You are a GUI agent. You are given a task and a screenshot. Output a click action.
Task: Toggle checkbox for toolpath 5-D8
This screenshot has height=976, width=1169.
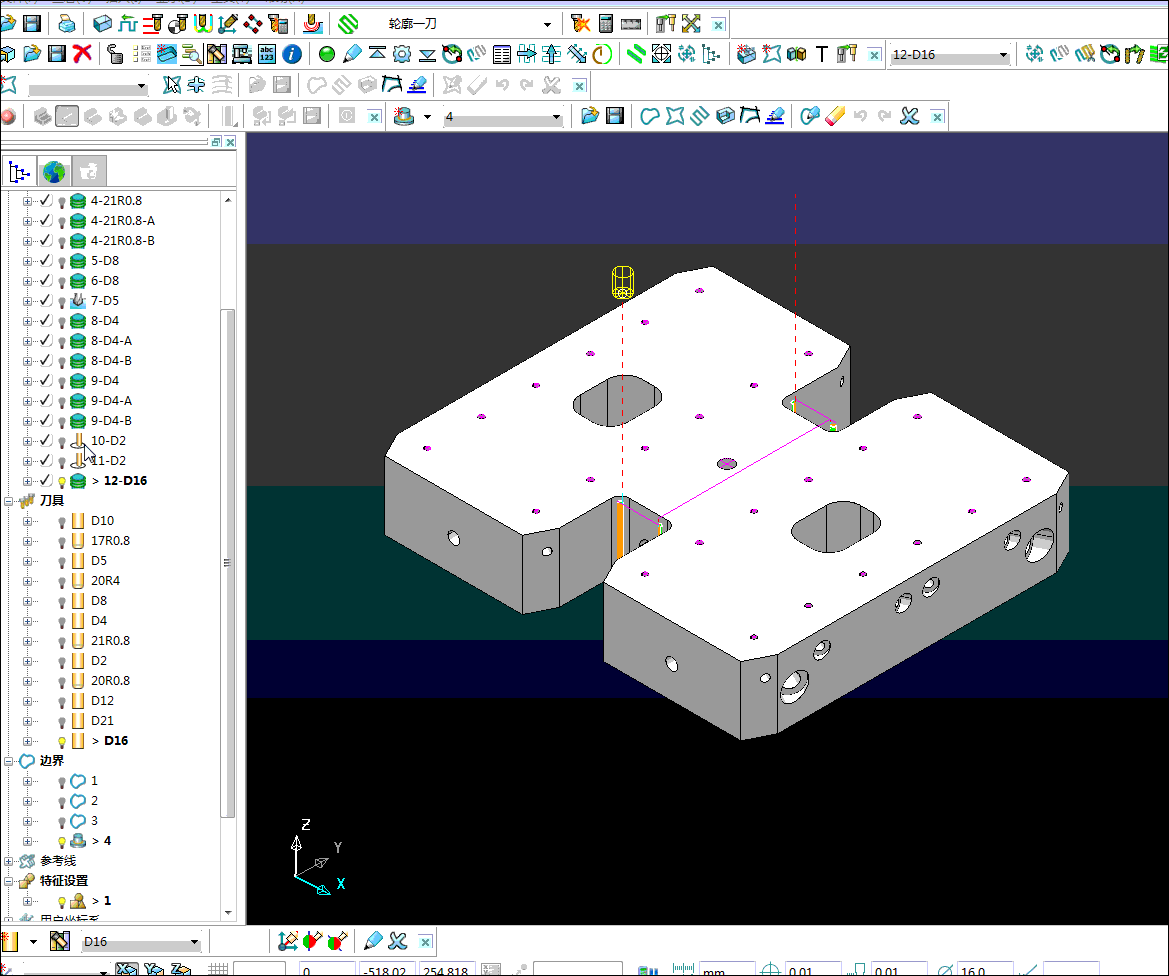coord(45,260)
